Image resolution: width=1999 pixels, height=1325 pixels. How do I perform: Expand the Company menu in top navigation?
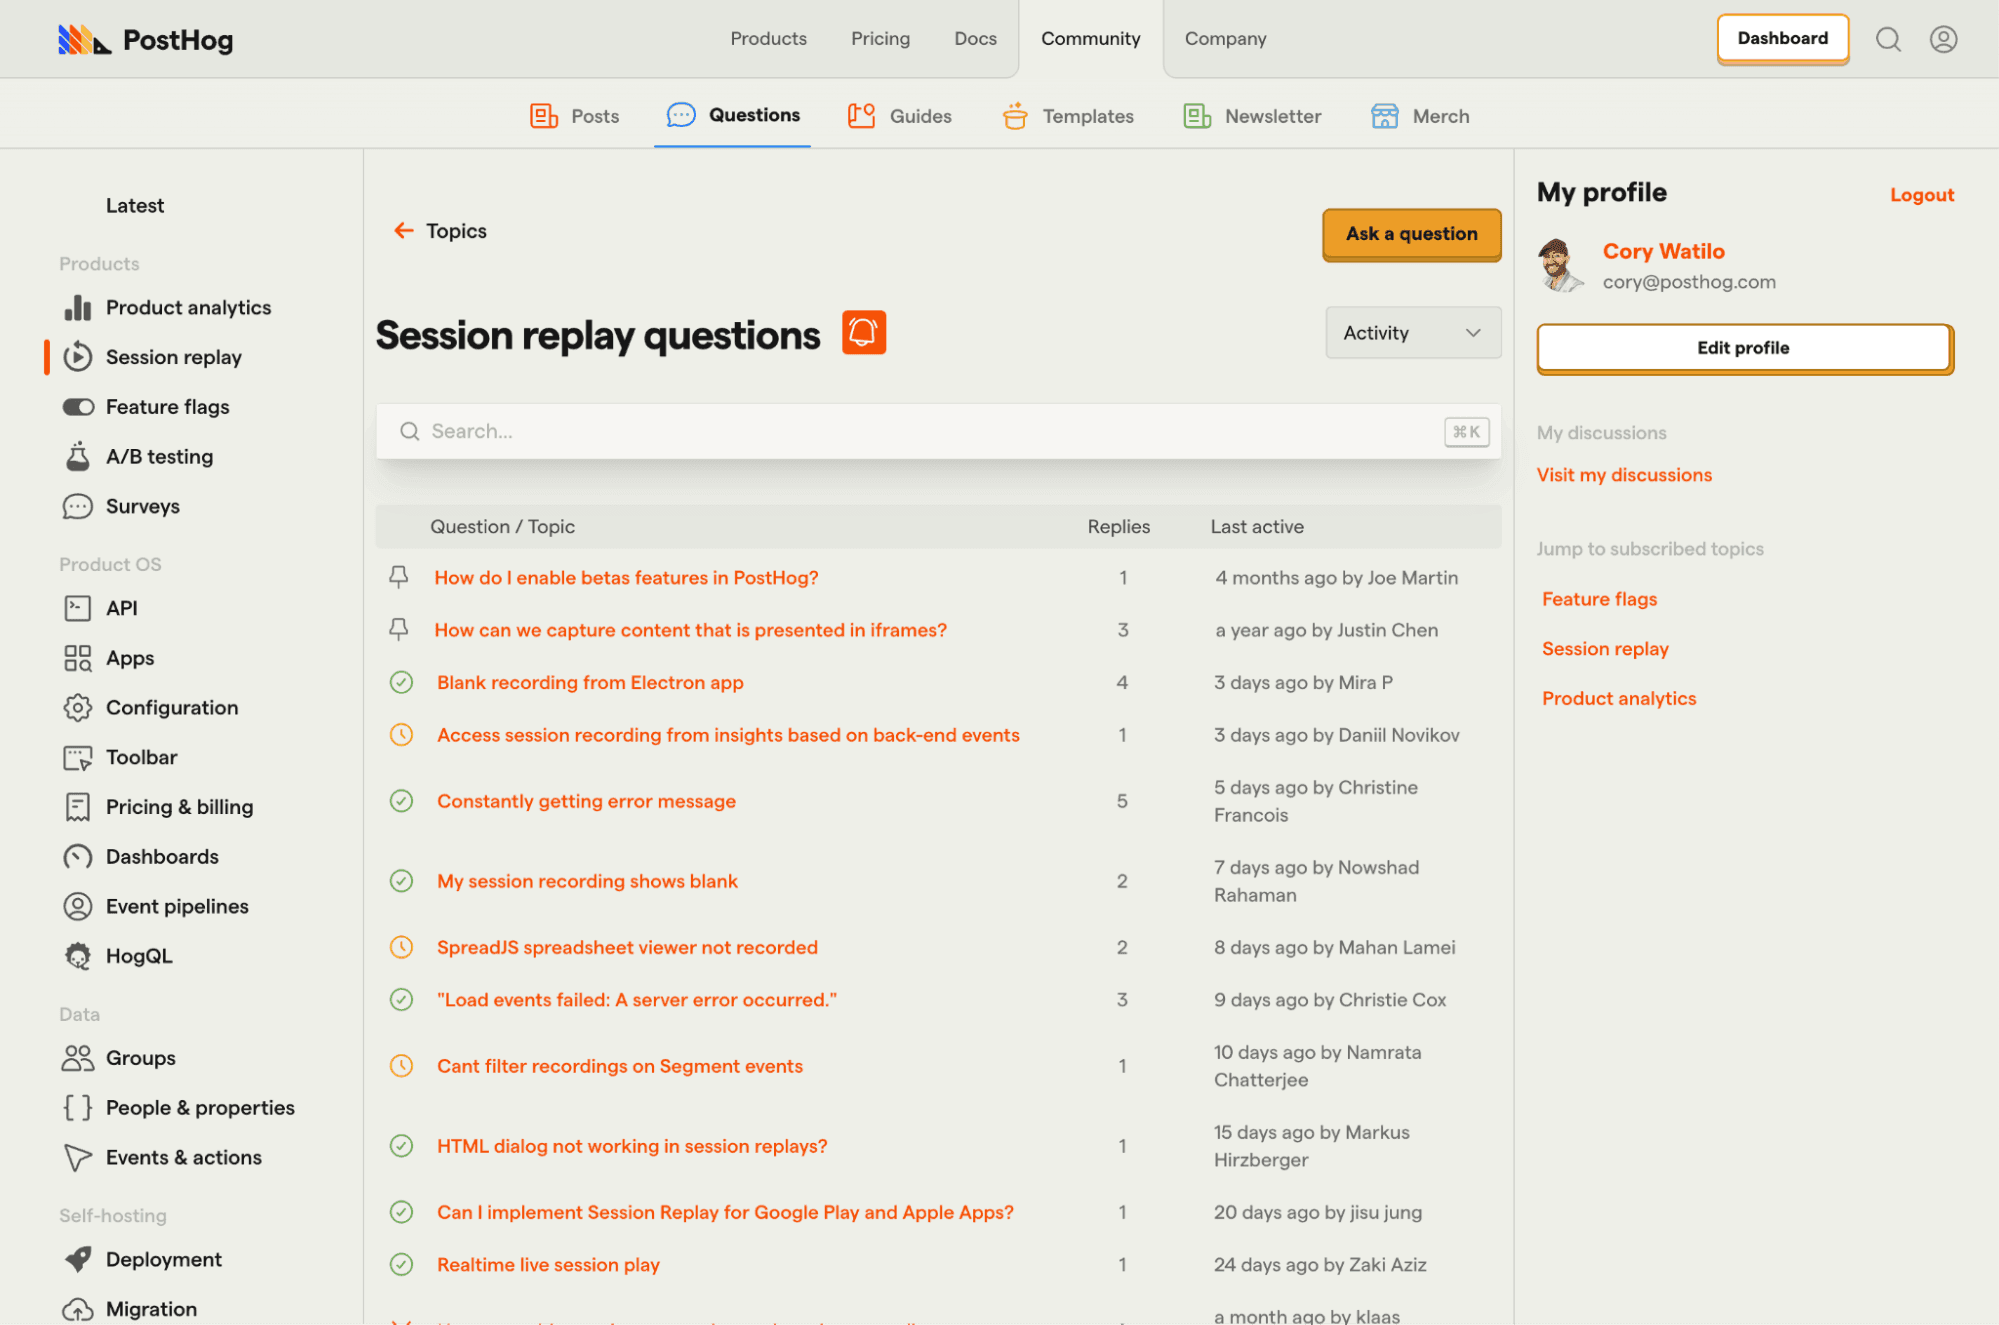click(1225, 38)
